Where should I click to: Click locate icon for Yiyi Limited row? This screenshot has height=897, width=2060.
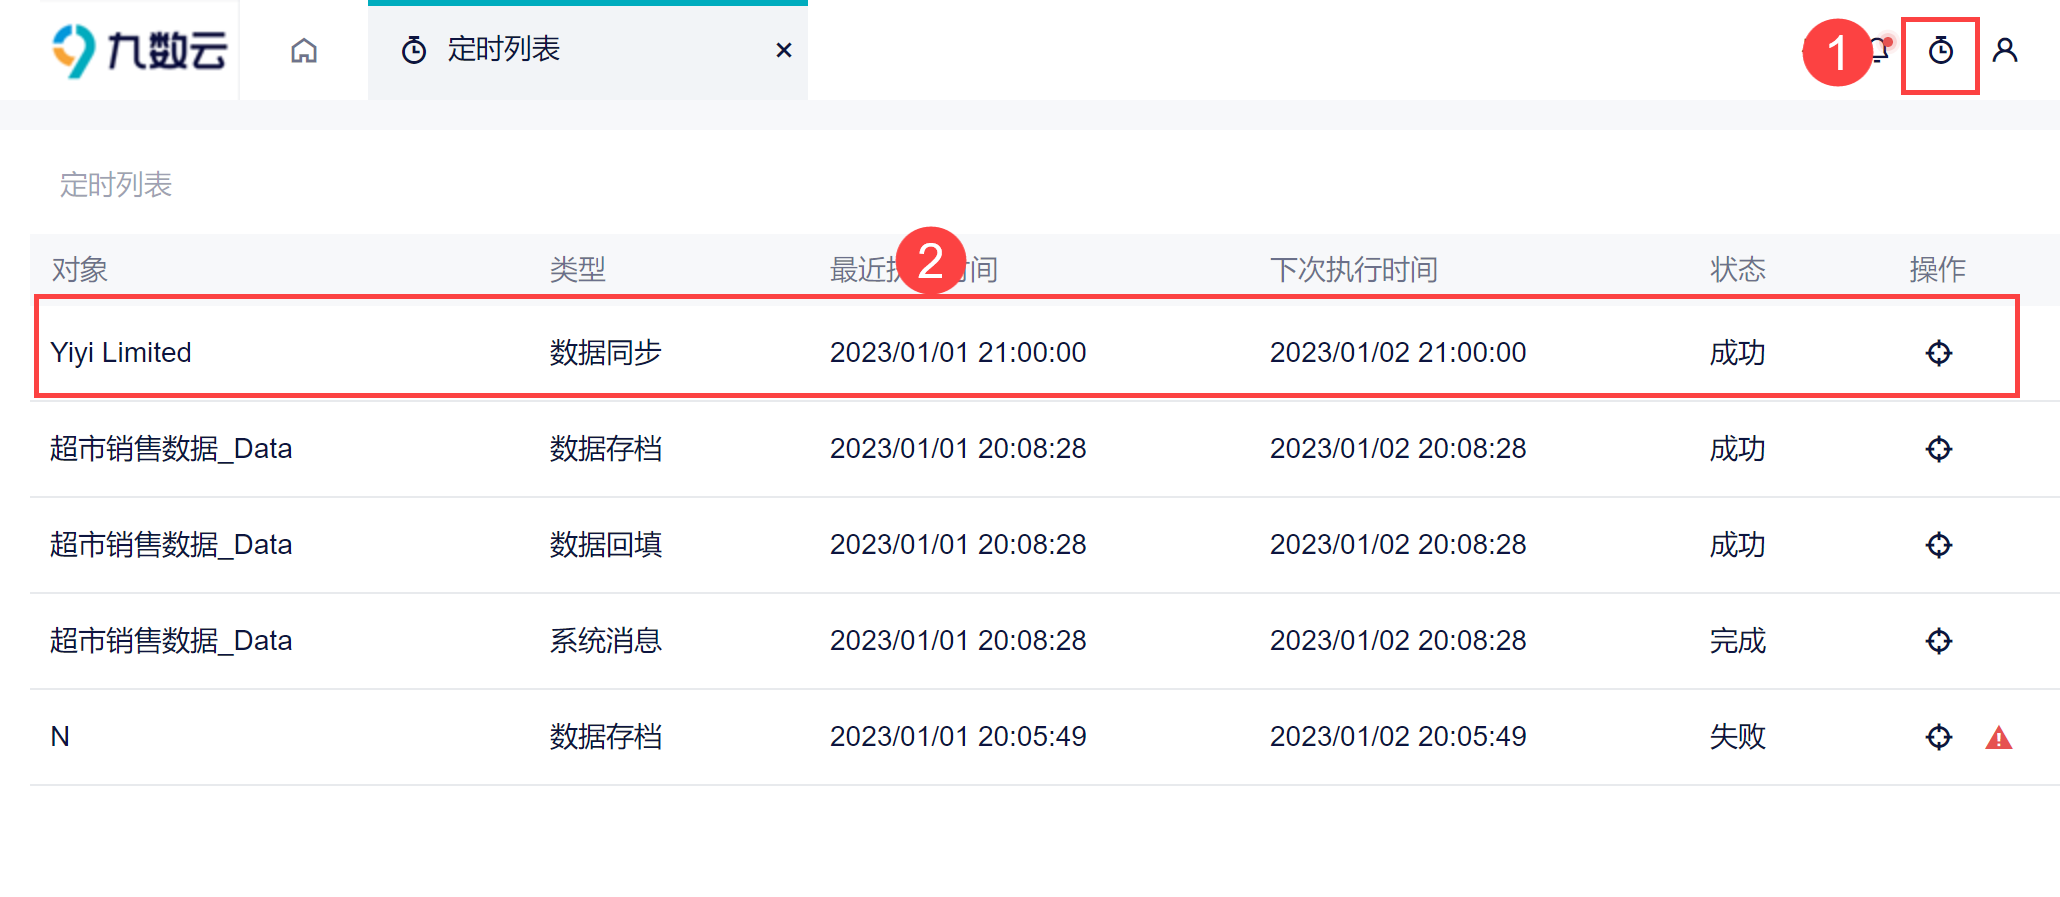1939,353
